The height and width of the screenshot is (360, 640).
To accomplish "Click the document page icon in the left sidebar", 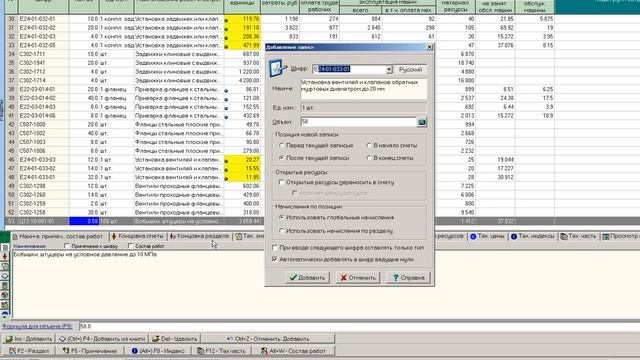I will (5, 247).
